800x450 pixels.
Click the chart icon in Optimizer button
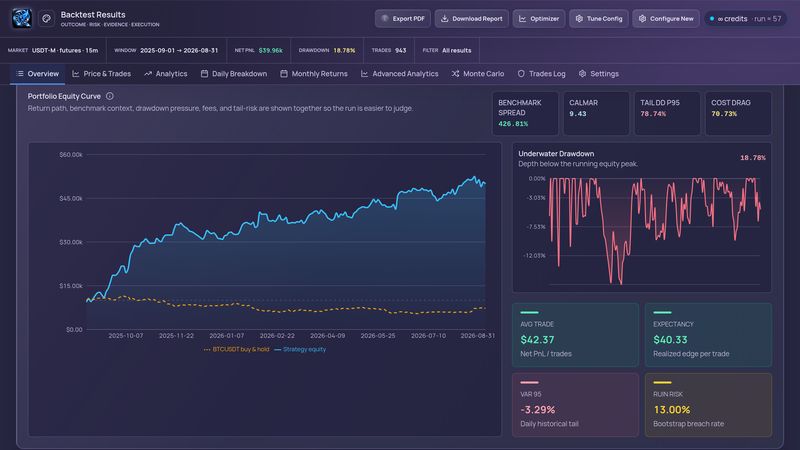click(x=522, y=18)
